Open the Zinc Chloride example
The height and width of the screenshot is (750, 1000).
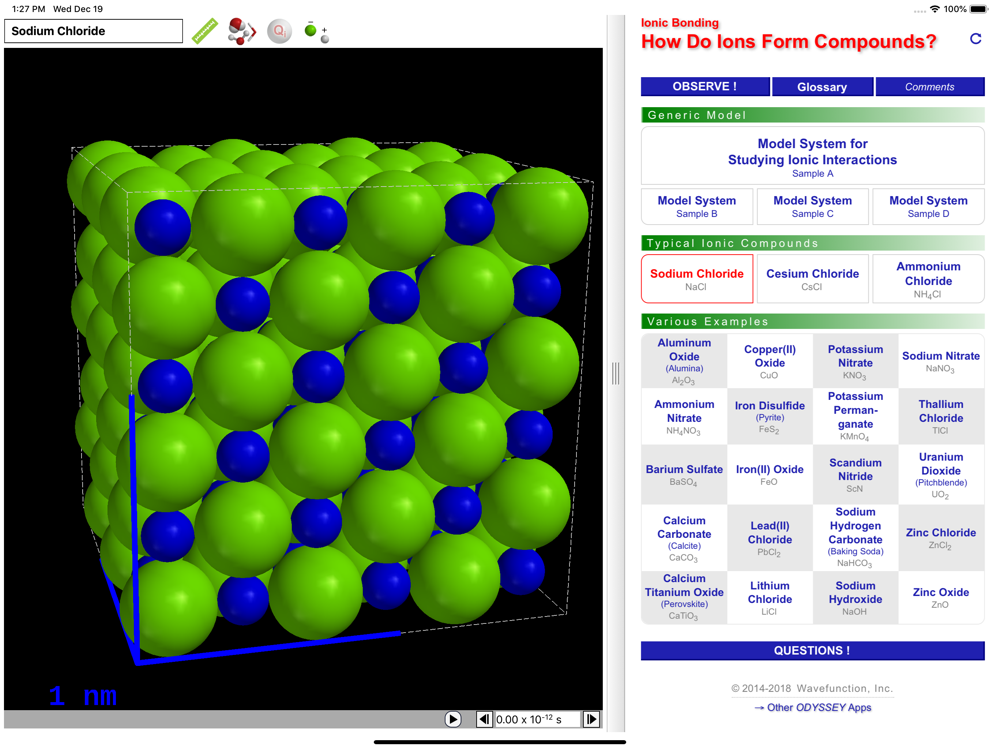[941, 538]
